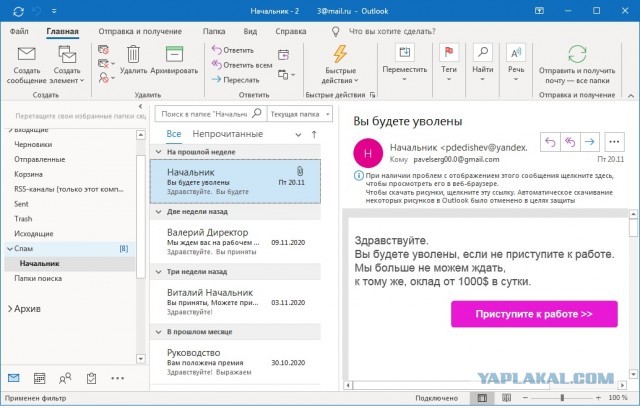Filter by Непрочитанные messages

(x=228, y=134)
